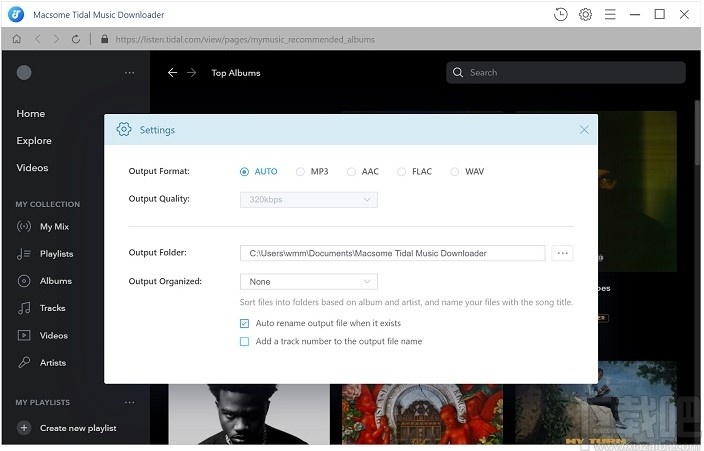Select MP3 output format

(300, 172)
